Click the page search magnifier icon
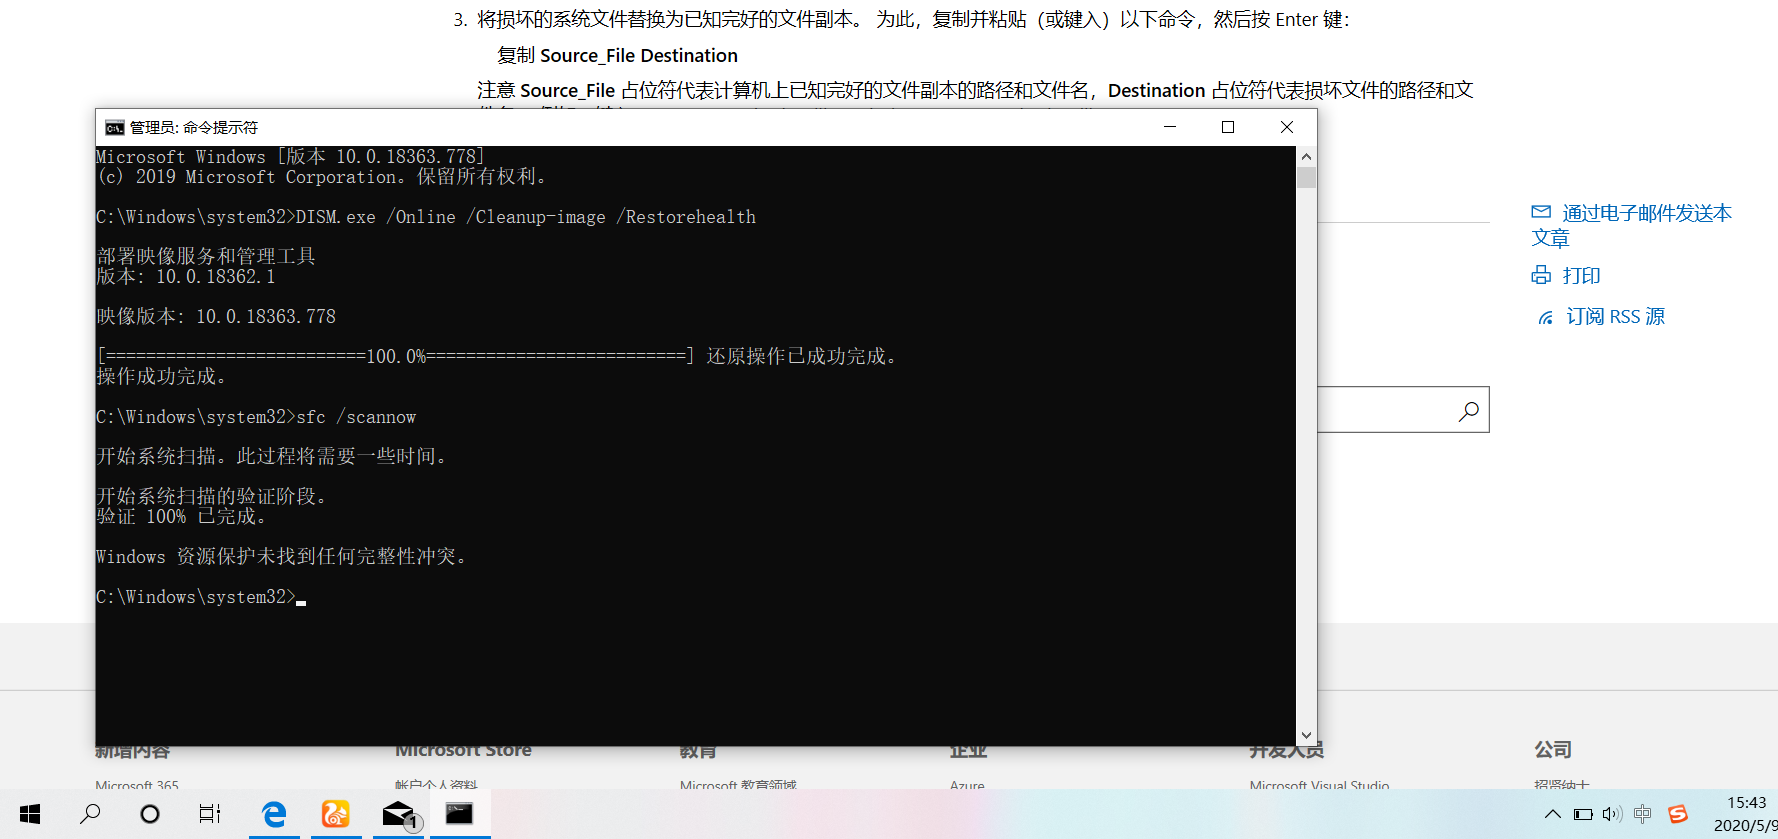1778x839 pixels. (1468, 410)
